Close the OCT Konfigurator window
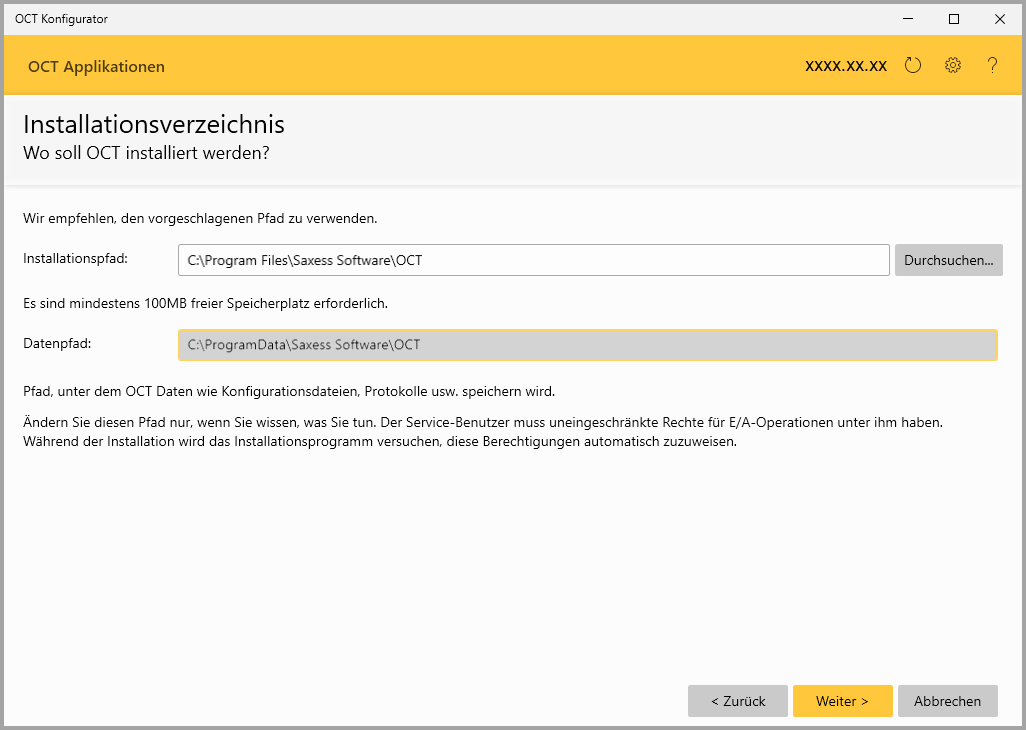The height and width of the screenshot is (730, 1026). point(1000,18)
